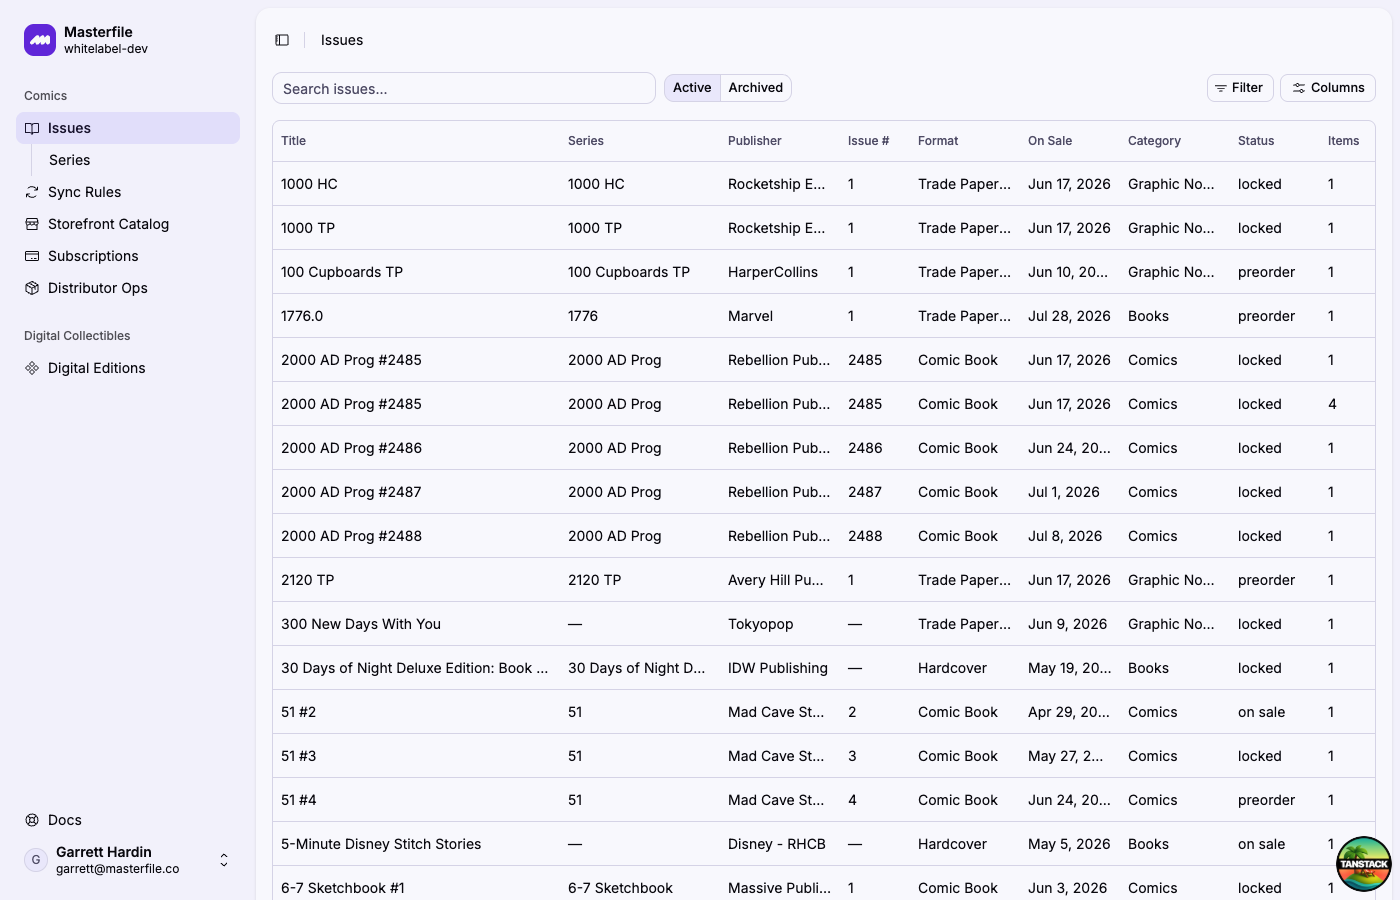The image size is (1400, 900).
Task: Open the Filter options
Action: pos(1240,88)
